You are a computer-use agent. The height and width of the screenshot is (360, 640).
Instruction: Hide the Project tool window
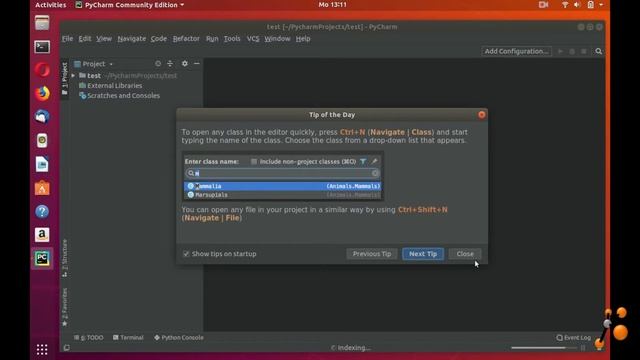(197, 64)
